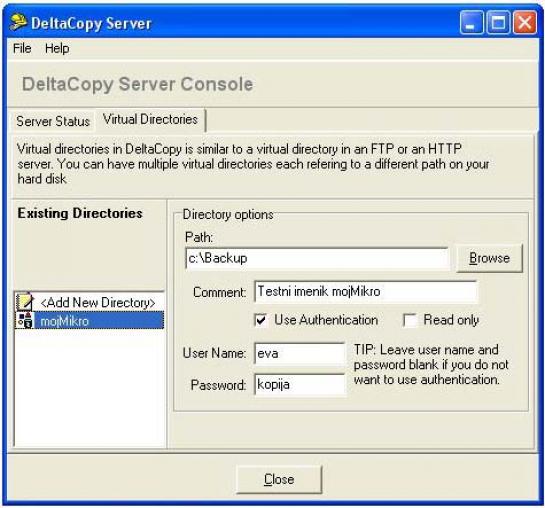The height and width of the screenshot is (508, 545).
Task: Open the File menu
Action: pos(22,48)
